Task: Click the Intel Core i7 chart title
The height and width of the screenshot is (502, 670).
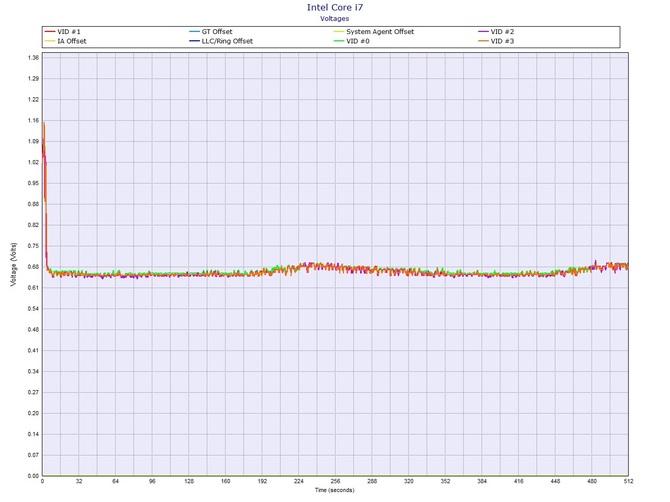Action: coord(335,7)
